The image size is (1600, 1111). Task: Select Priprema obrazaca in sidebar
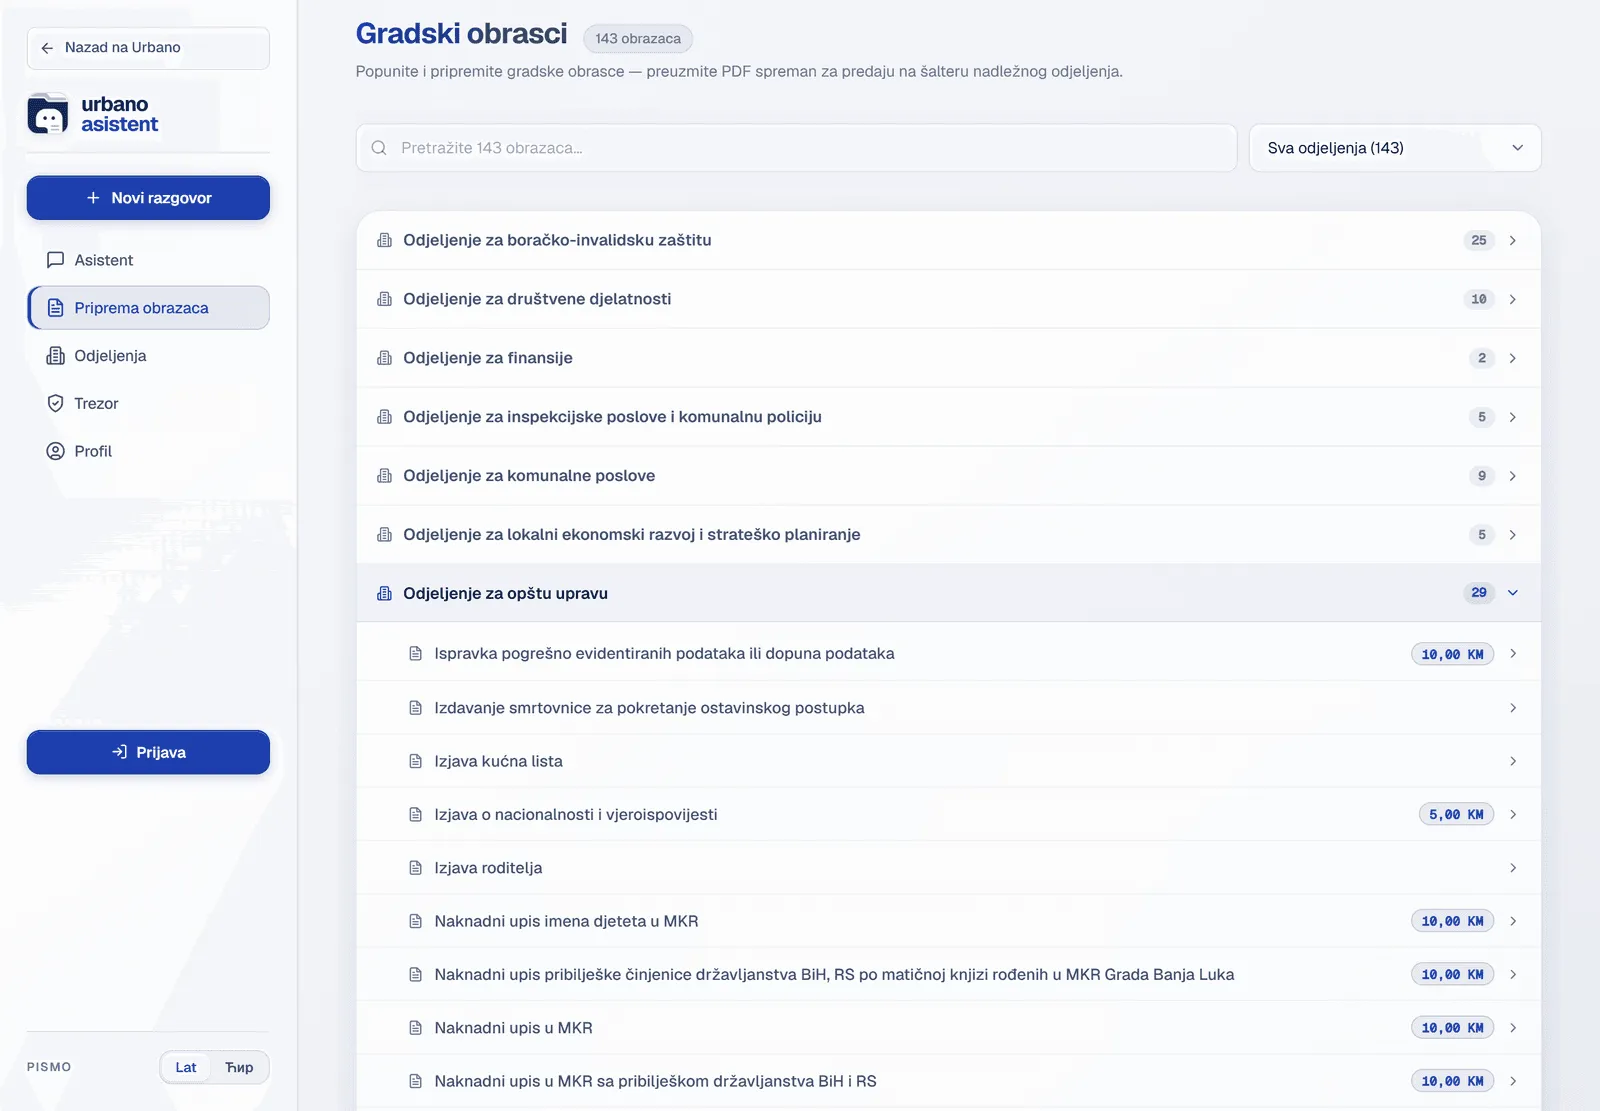click(148, 308)
